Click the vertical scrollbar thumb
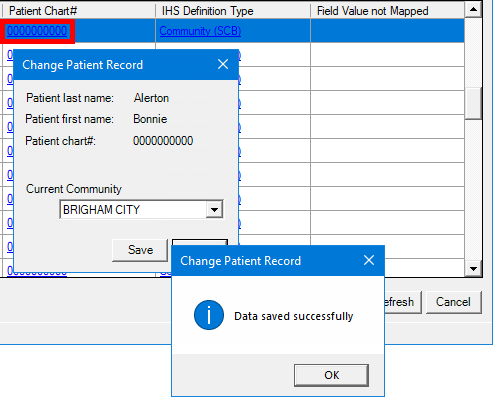The height and width of the screenshot is (397, 493). (473, 103)
